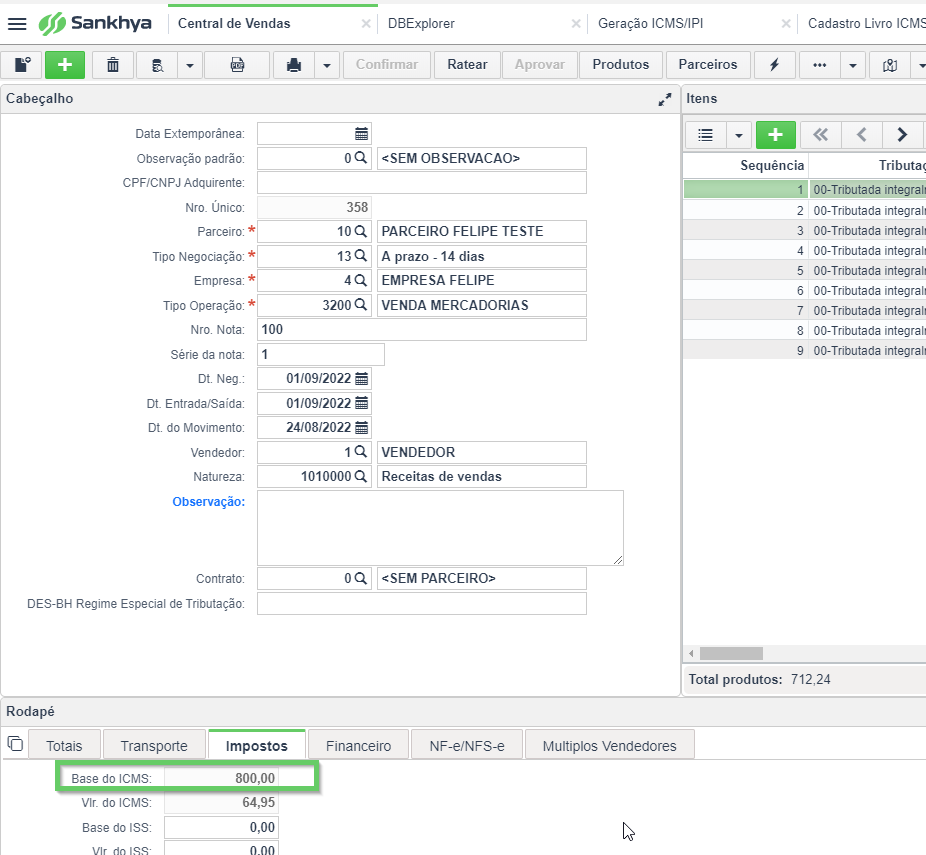The height and width of the screenshot is (855, 926).
Task: Open the Dt. Neg. calendar picker
Action: pyautogui.click(x=361, y=378)
